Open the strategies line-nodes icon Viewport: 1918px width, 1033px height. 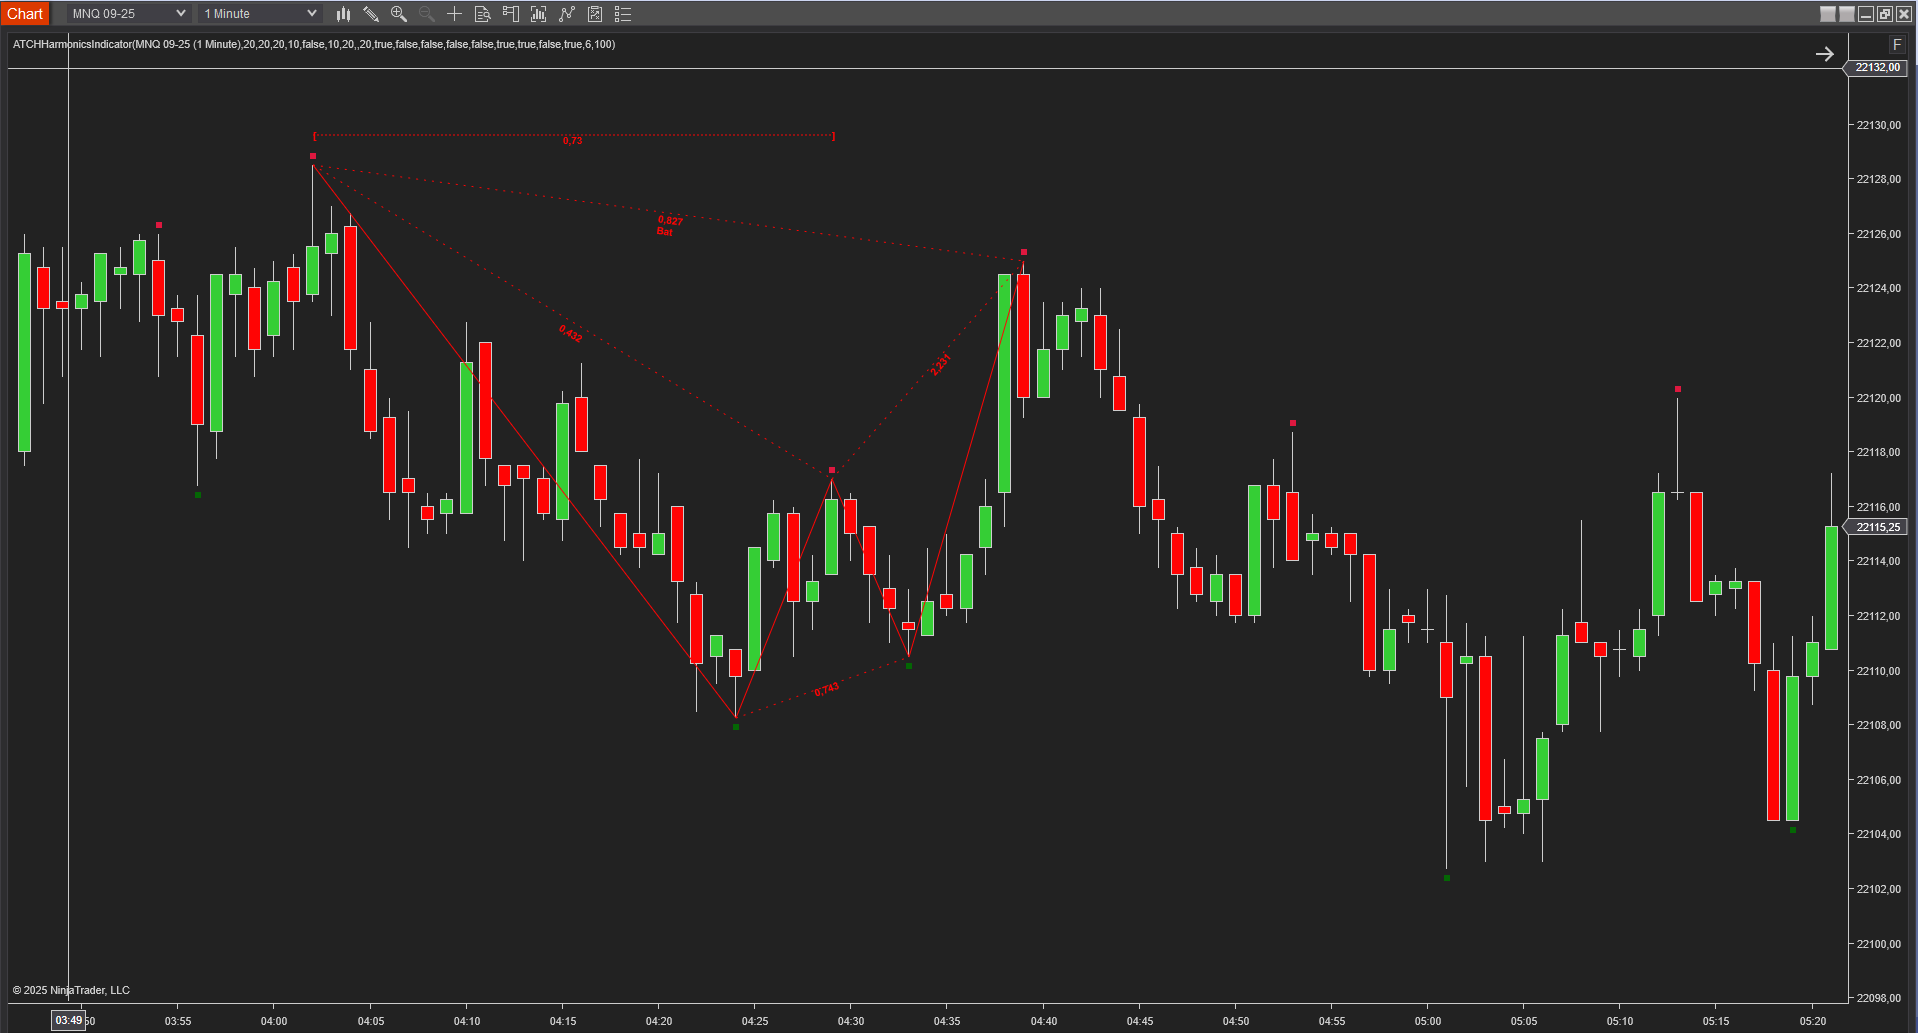point(567,14)
